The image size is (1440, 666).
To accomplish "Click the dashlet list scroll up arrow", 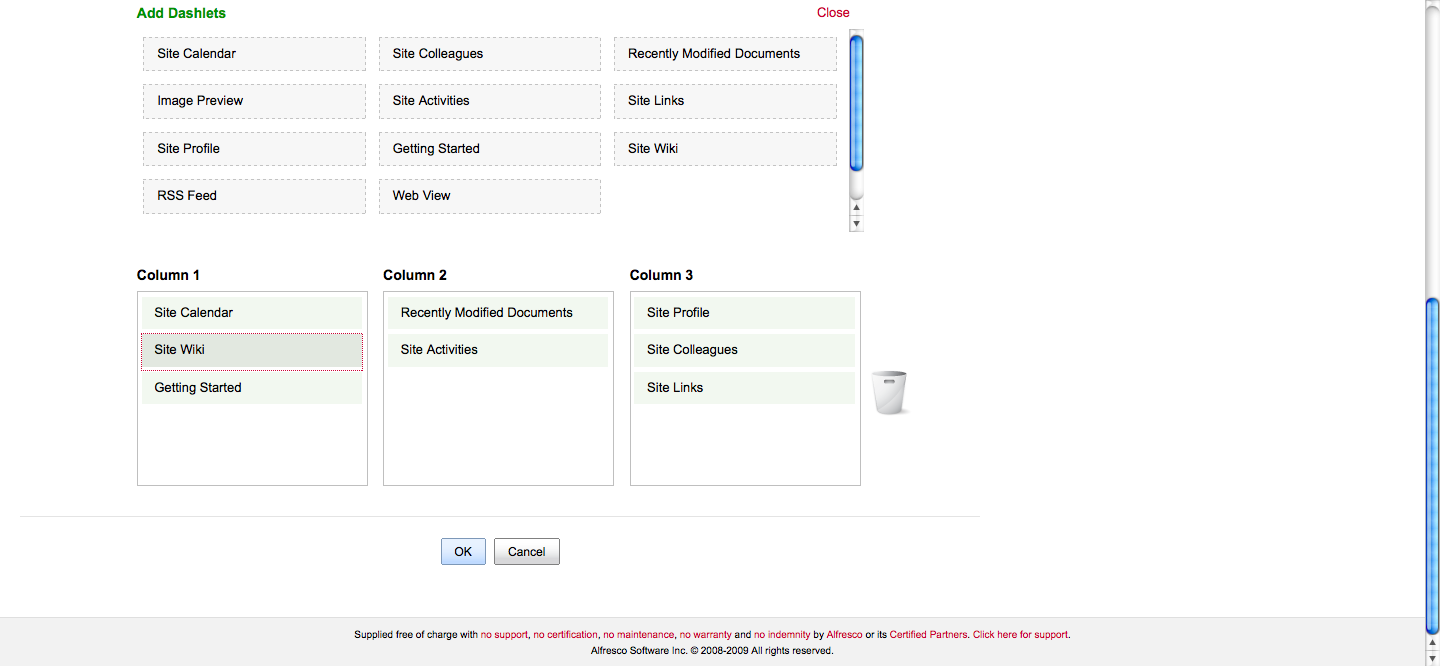I will point(856,208).
